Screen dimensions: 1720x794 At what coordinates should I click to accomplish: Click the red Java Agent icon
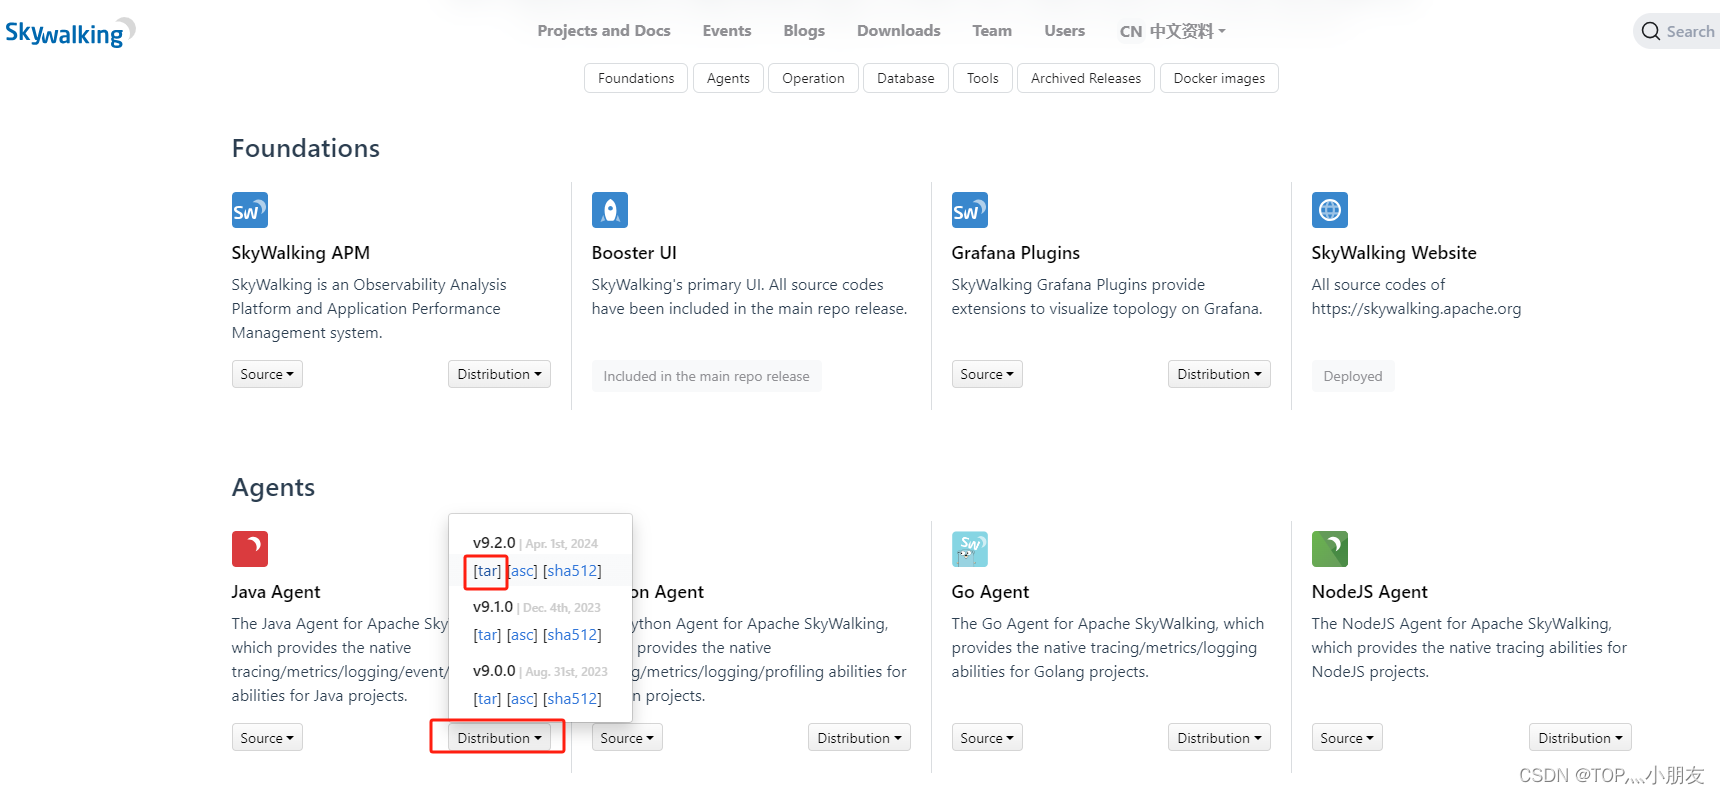tap(250, 549)
